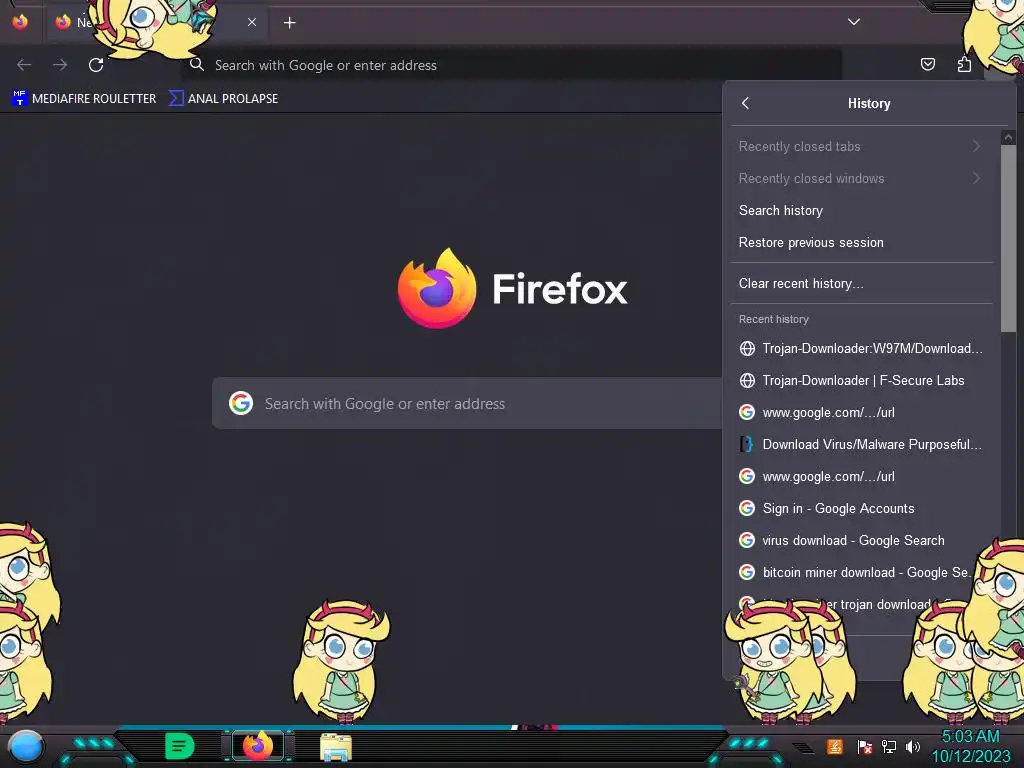1024x768 pixels.
Task: Click the magnifier icon in the address bar
Action: coord(197,65)
